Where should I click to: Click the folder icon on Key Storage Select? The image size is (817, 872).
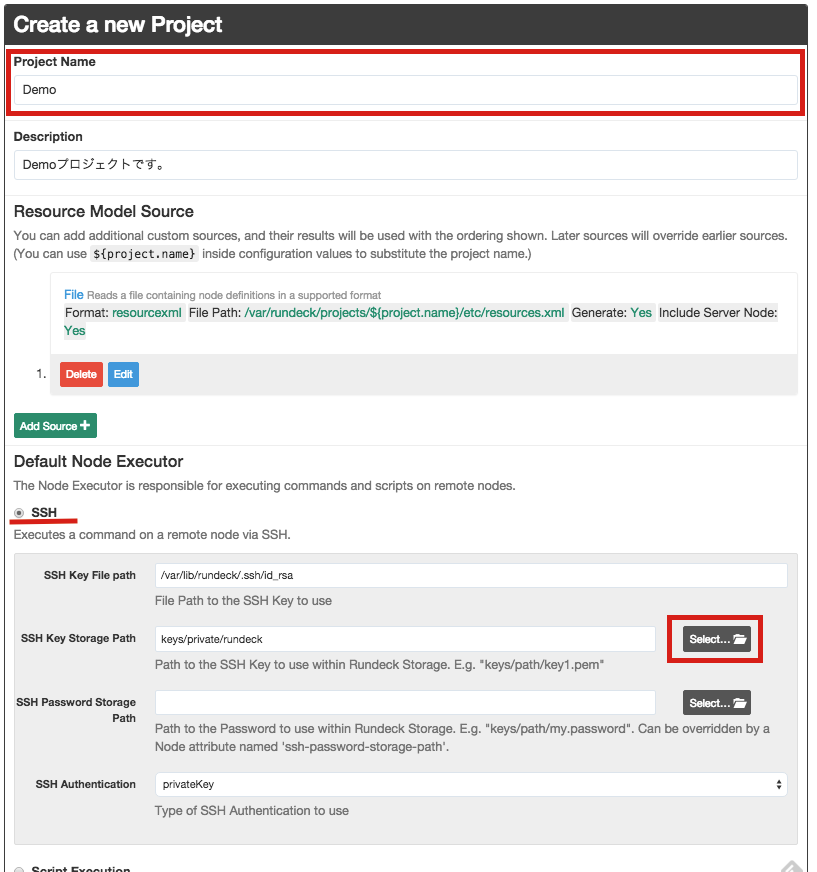tap(740, 639)
